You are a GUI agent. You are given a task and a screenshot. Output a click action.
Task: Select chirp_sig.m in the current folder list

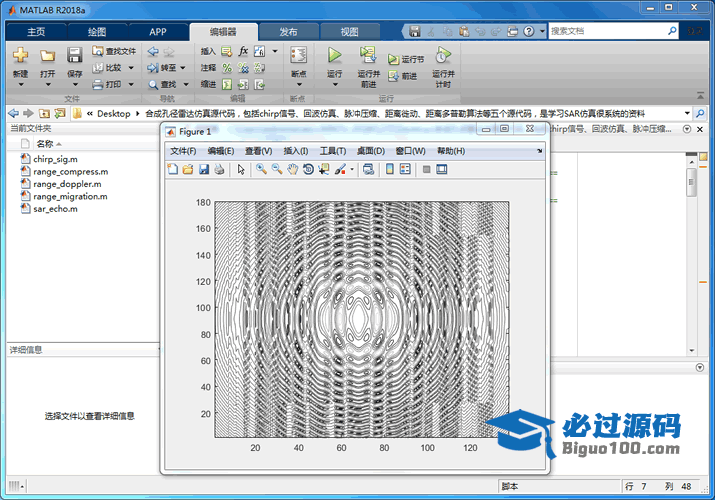pos(55,159)
